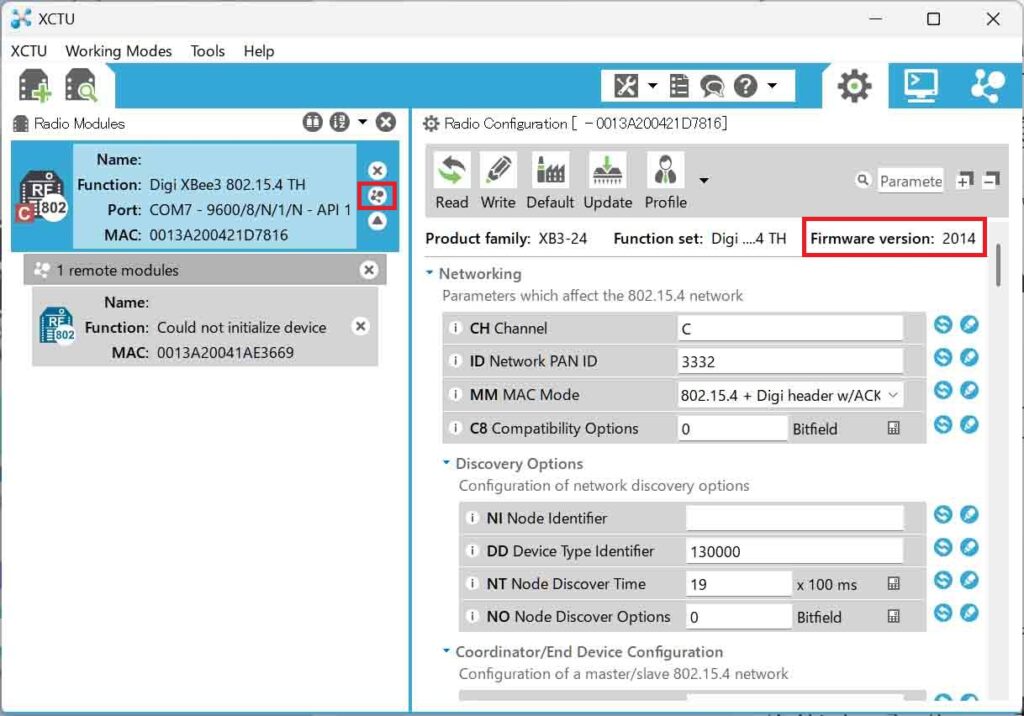Open the Radio Modules sort dropdown arrow
Viewport: 1024px width, 716px height.
click(x=362, y=122)
